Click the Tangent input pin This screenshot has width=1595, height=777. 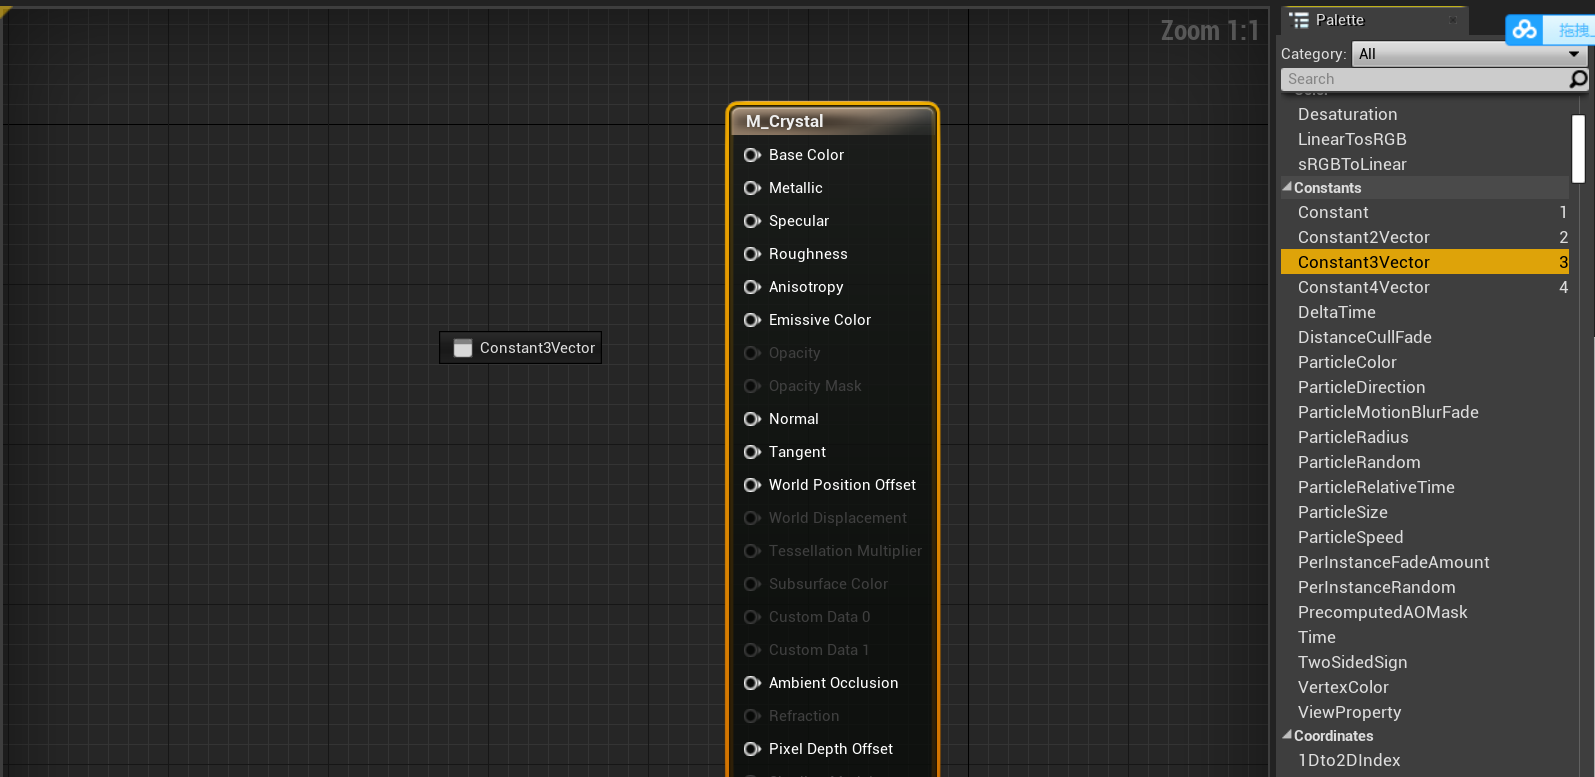(752, 452)
